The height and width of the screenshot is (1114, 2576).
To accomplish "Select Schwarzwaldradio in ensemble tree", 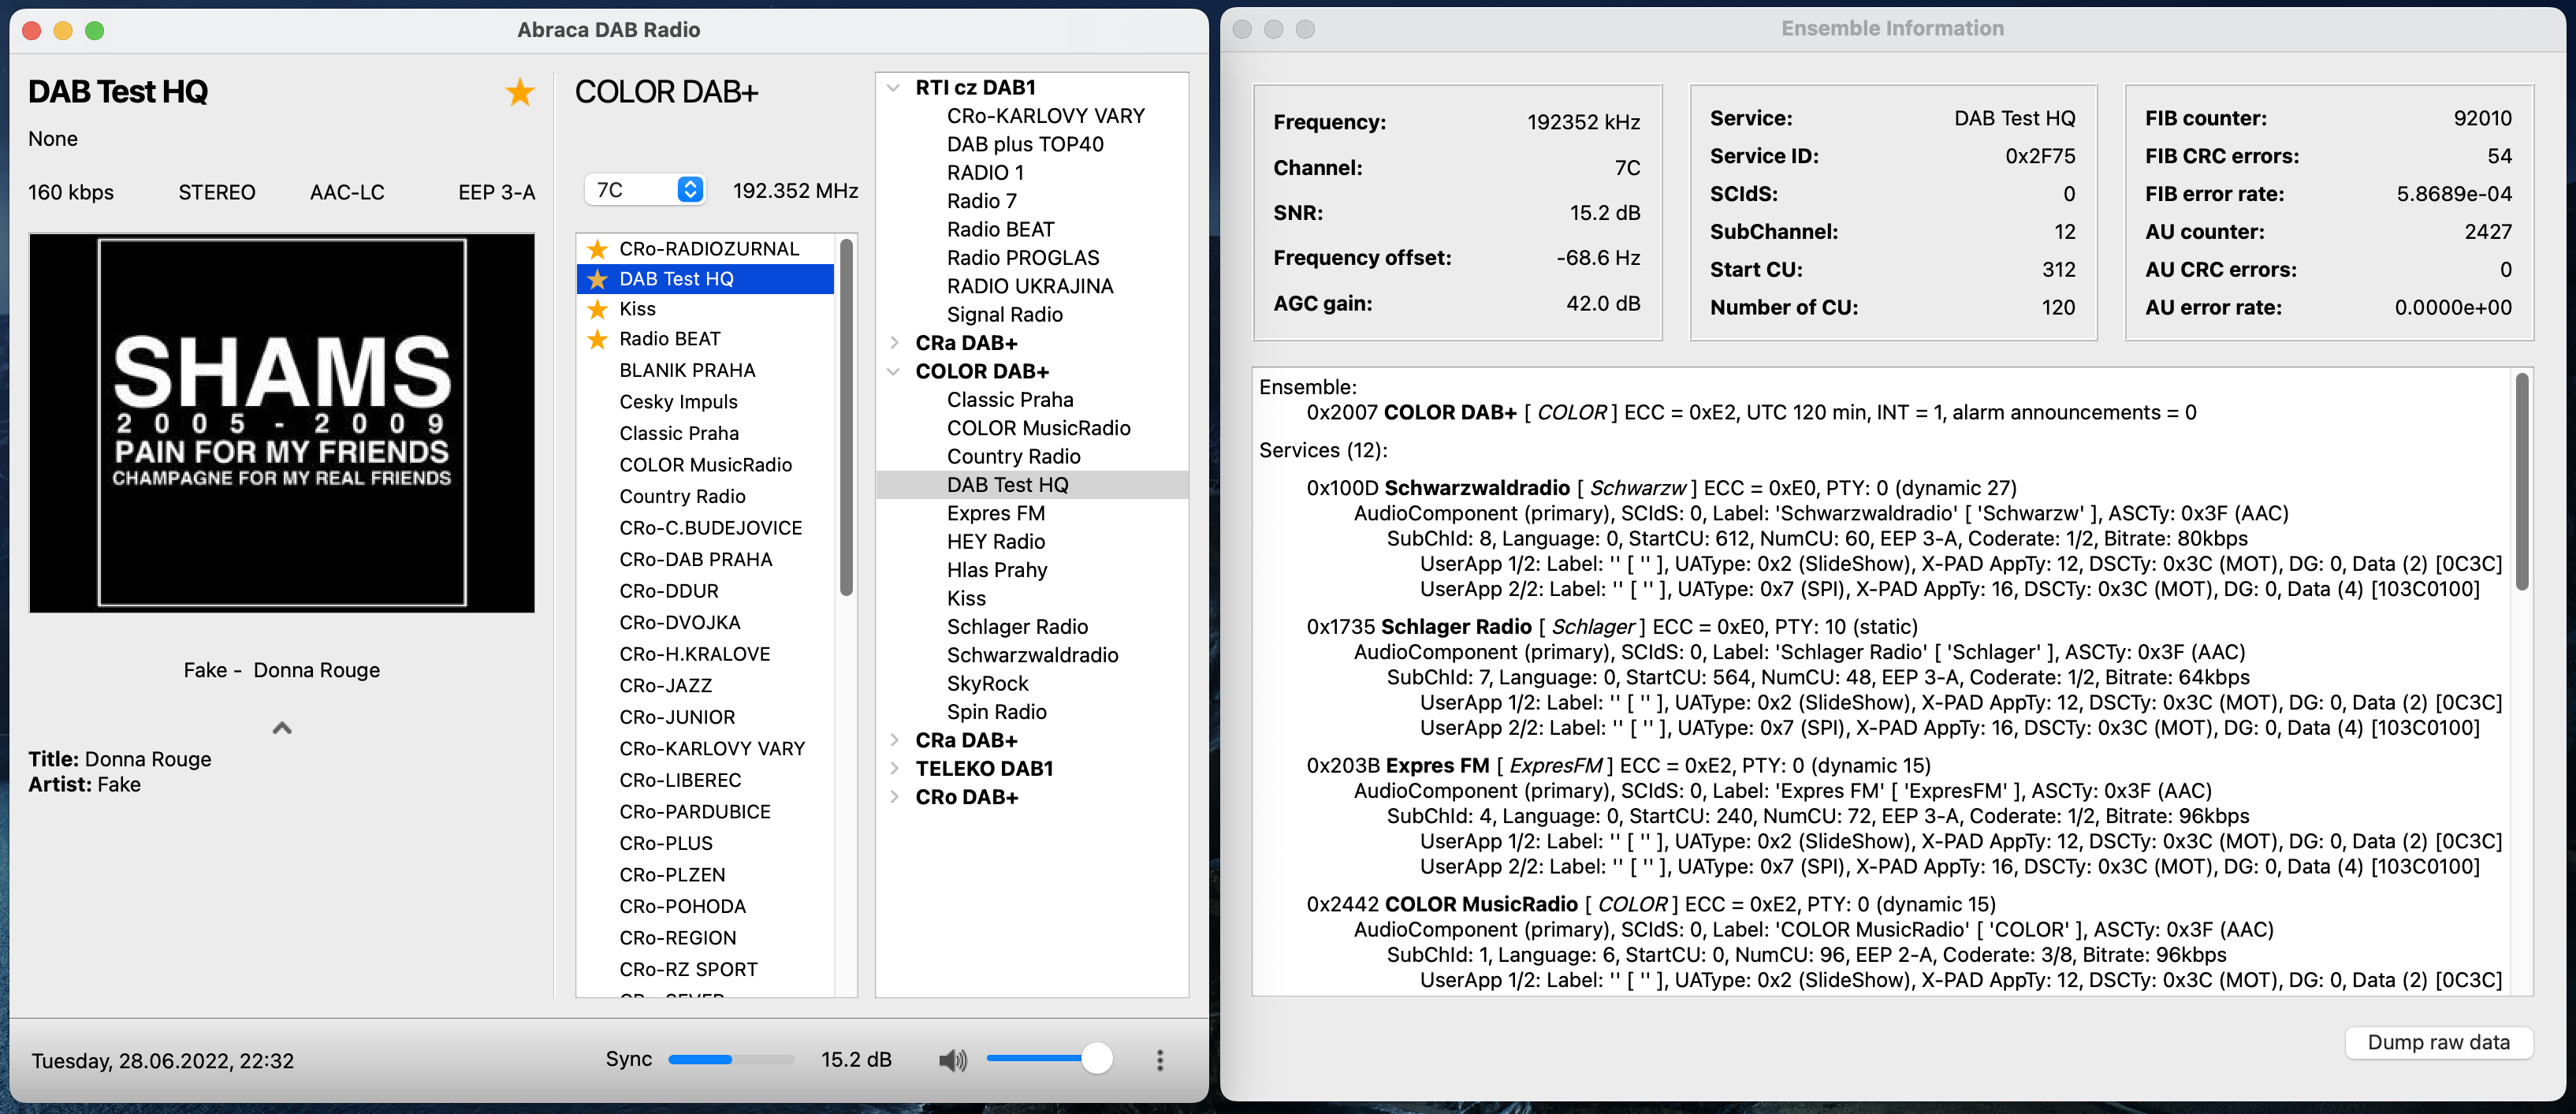I will tap(1032, 654).
